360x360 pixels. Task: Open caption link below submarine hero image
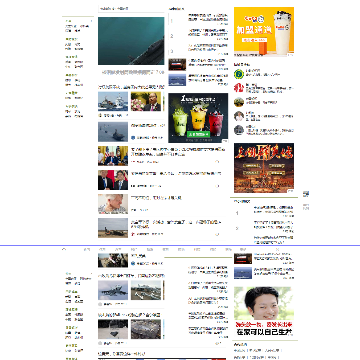(133, 72)
